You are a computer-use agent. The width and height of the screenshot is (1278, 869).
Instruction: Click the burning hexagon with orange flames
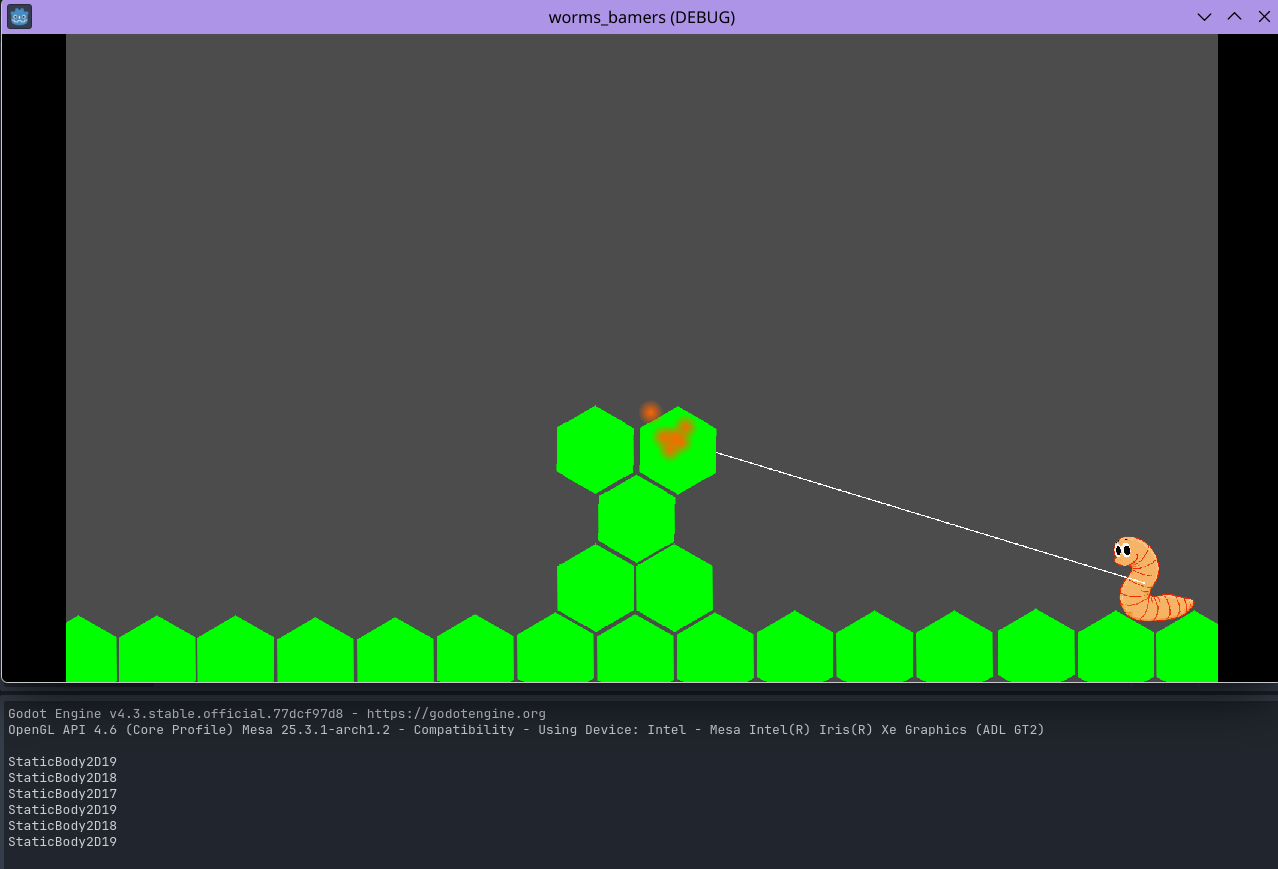678,450
